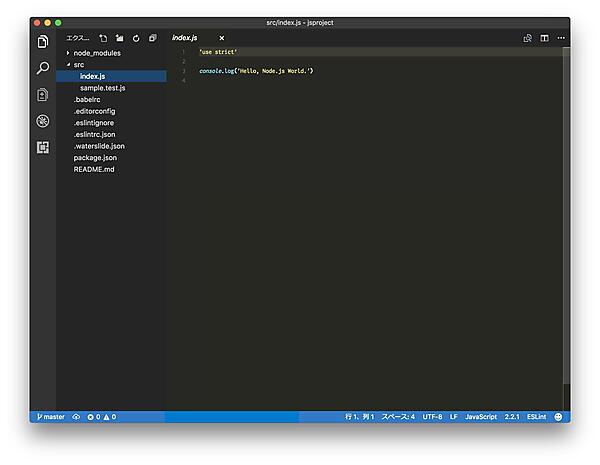Open sample.test.js from the file tree

(x=102, y=88)
